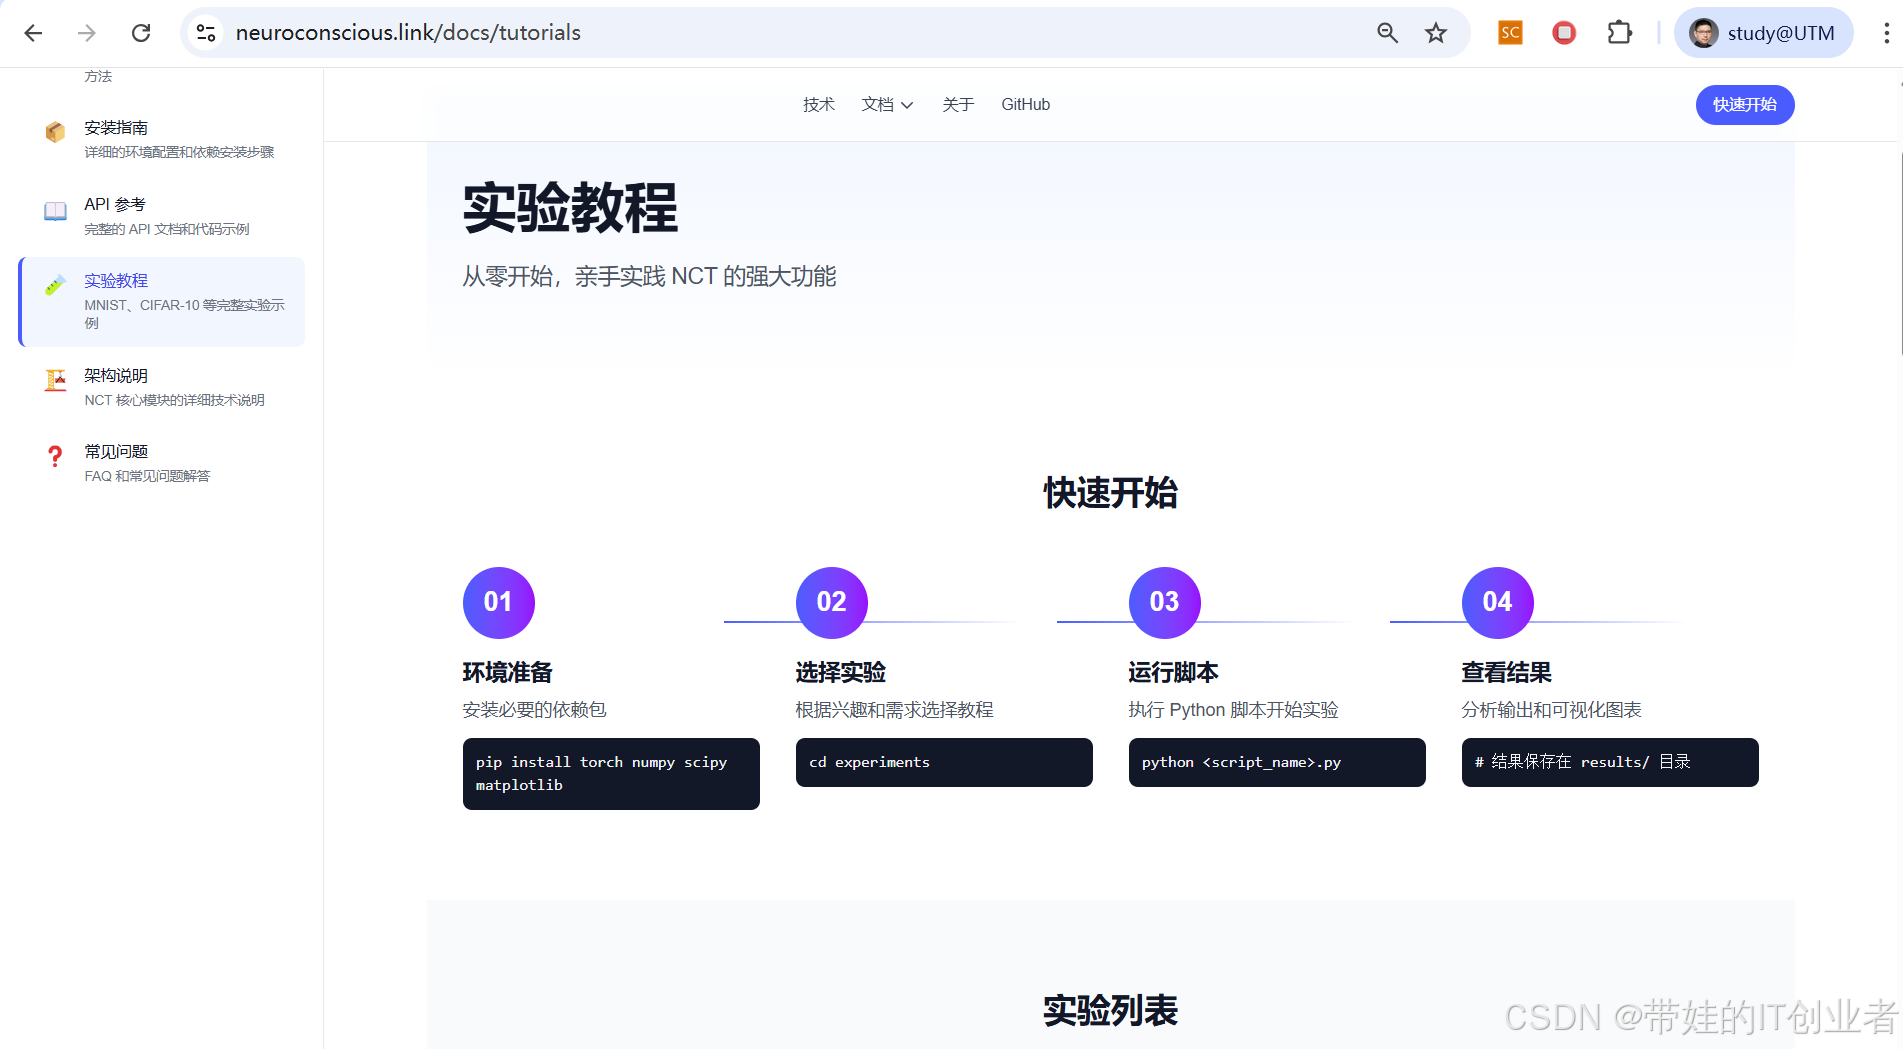Open the GitHub link
The height and width of the screenshot is (1049, 1903).
click(x=1025, y=104)
